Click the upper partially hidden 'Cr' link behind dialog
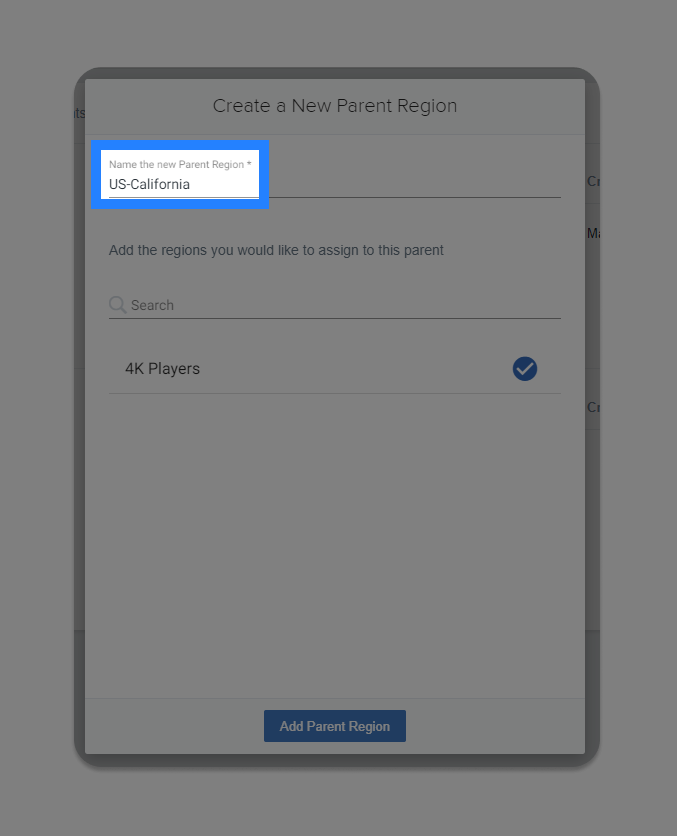 click(x=593, y=181)
